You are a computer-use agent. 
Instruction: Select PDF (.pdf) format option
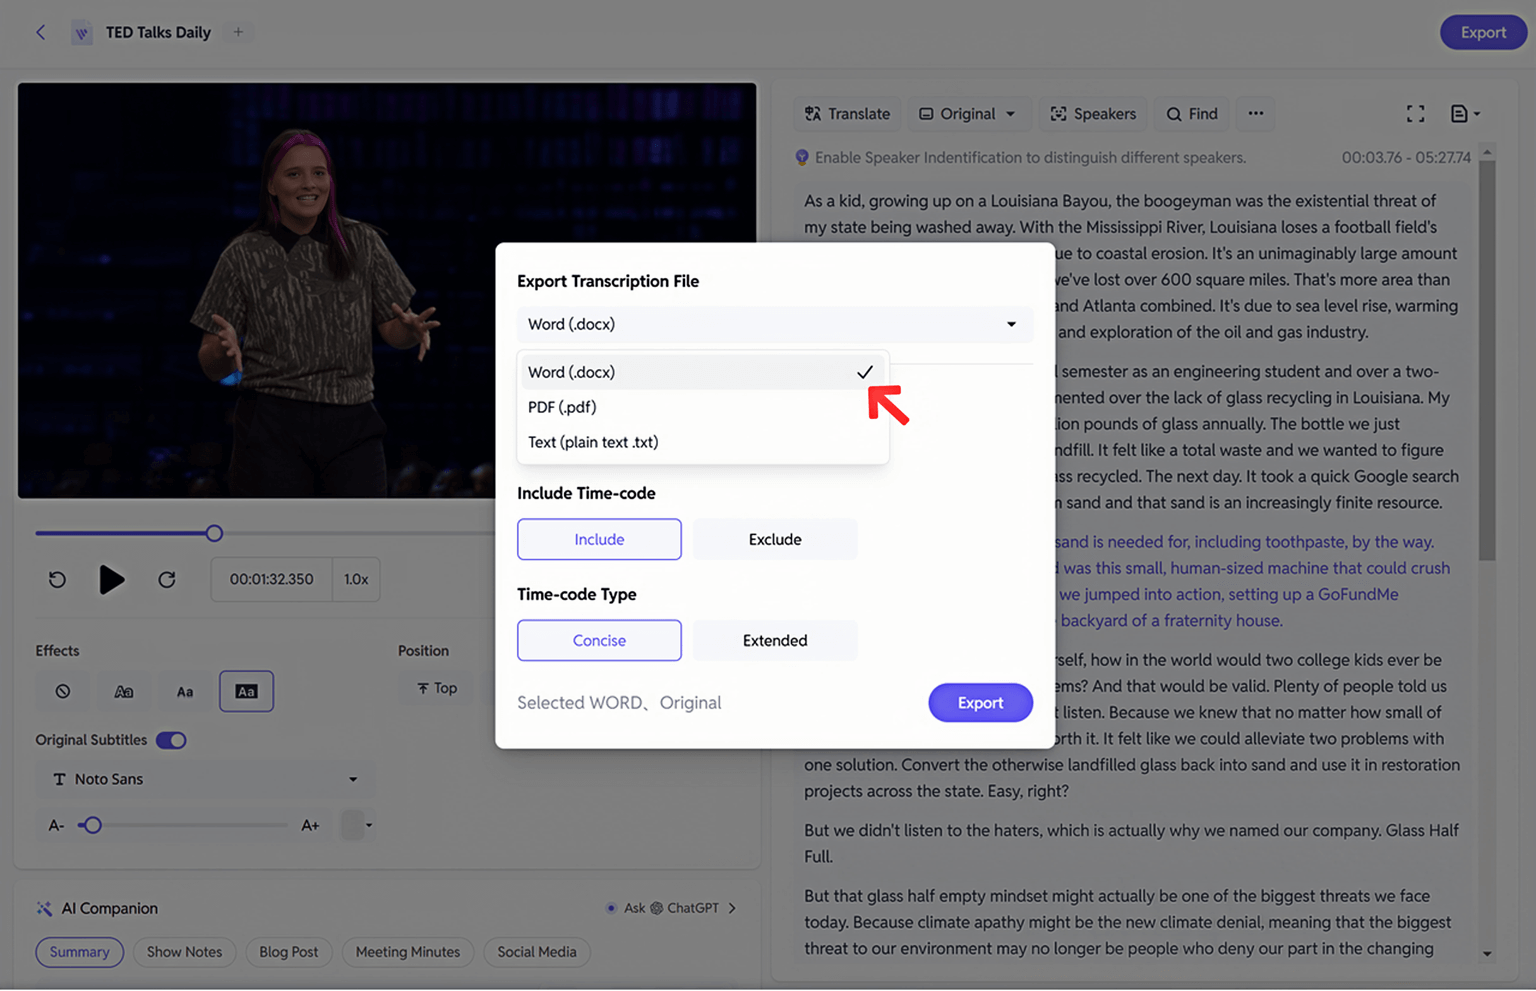click(702, 407)
